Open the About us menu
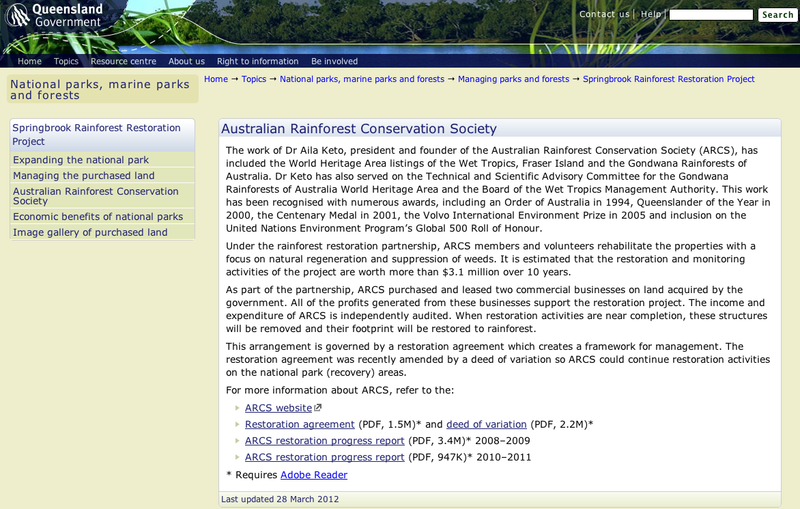The width and height of the screenshot is (800, 509). tap(187, 61)
